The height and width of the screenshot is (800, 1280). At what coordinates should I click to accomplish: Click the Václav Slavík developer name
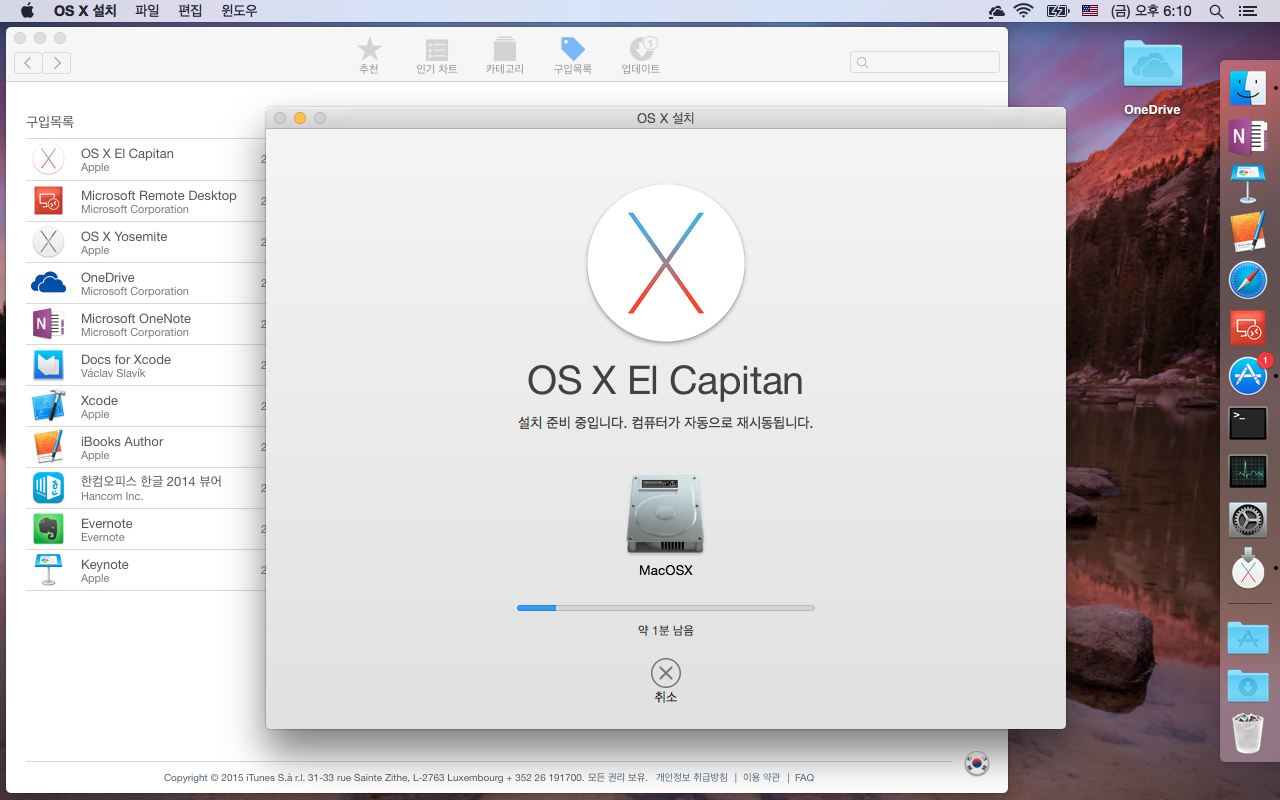click(x=113, y=374)
